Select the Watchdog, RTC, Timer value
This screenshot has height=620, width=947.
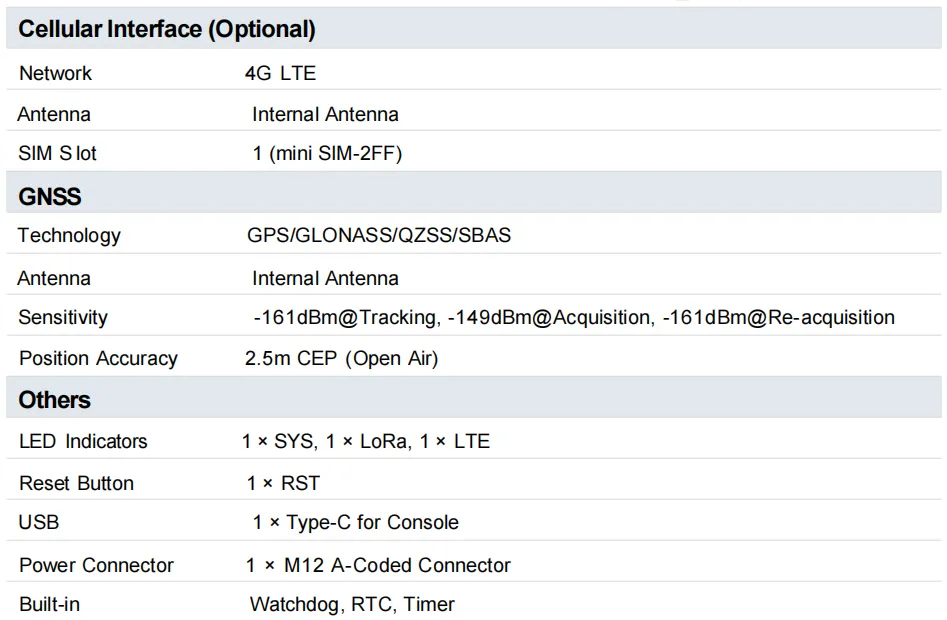(352, 604)
